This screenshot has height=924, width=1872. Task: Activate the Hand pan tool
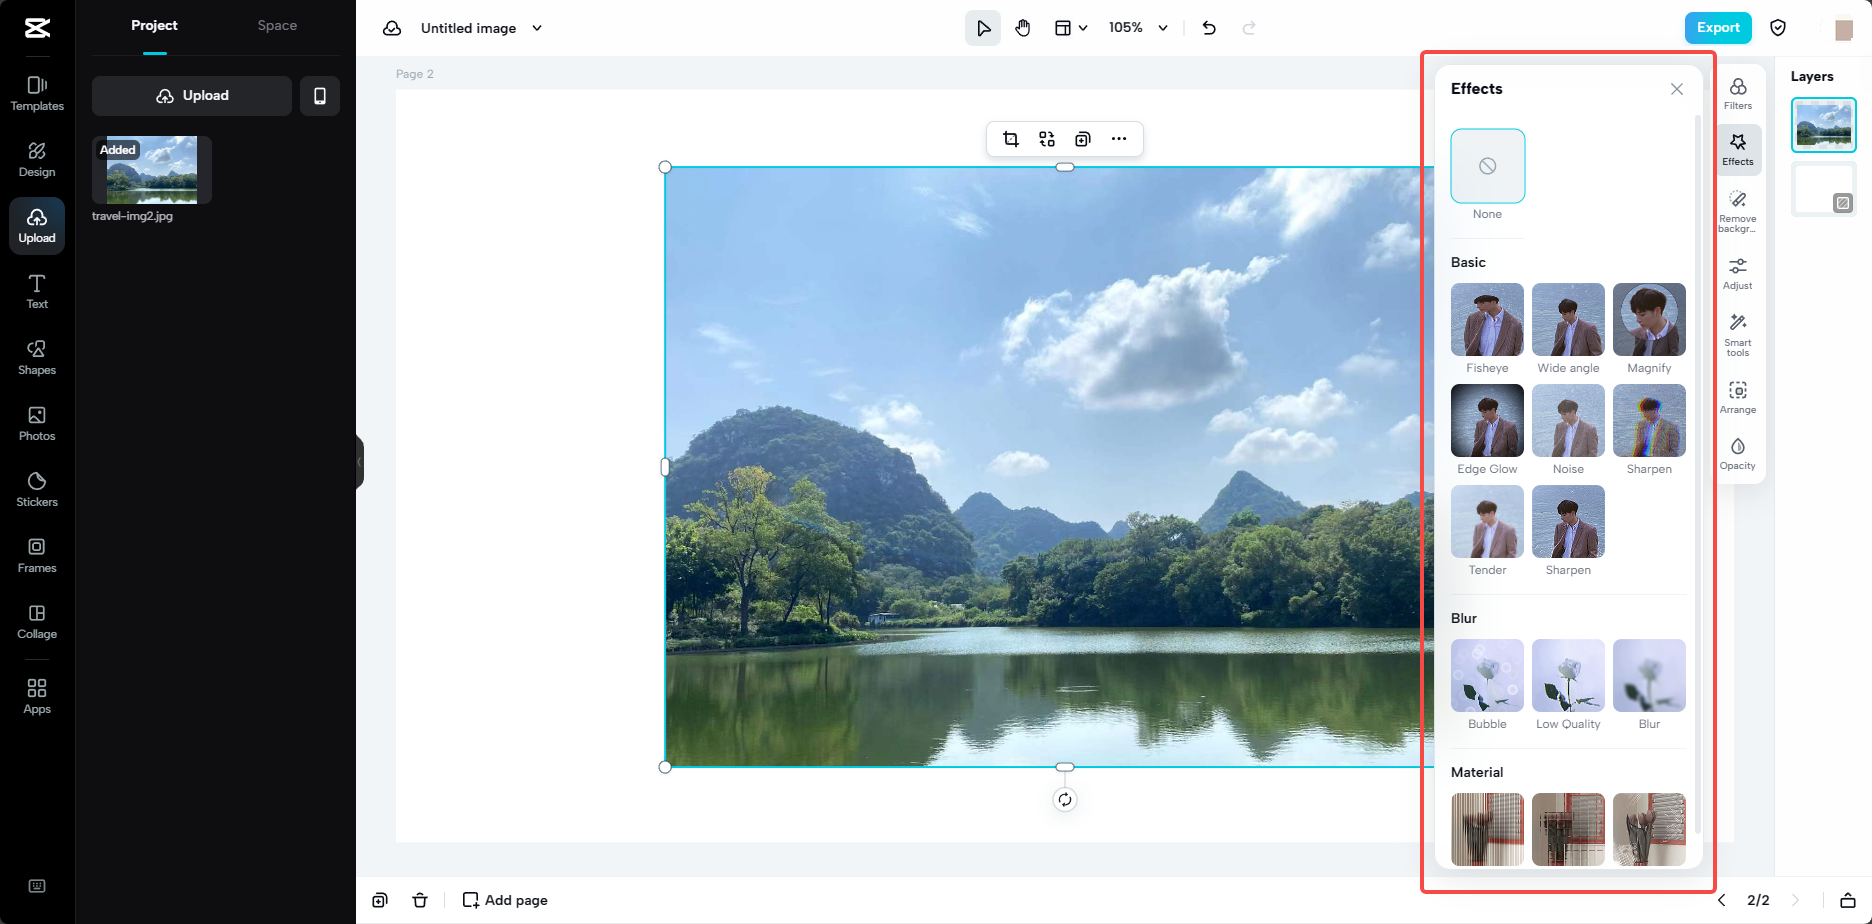pyautogui.click(x=1023, y=28)
